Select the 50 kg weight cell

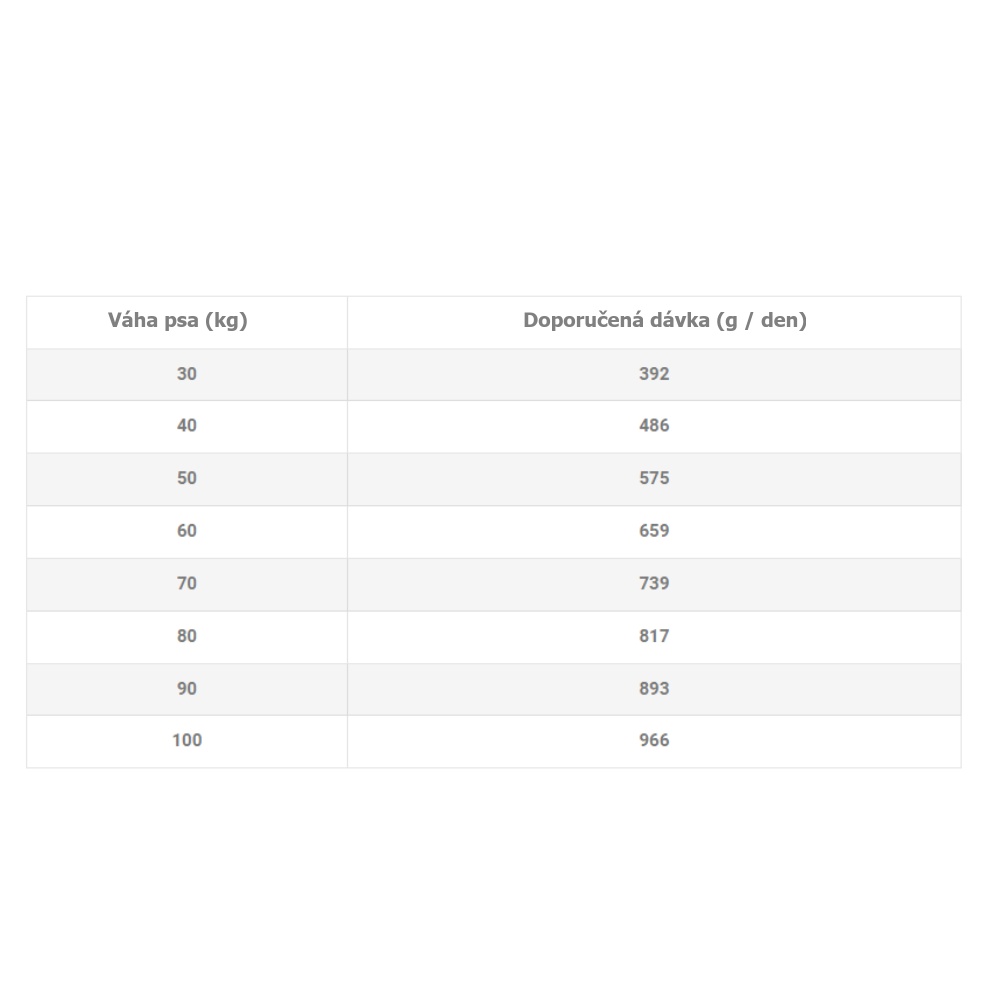187,478
